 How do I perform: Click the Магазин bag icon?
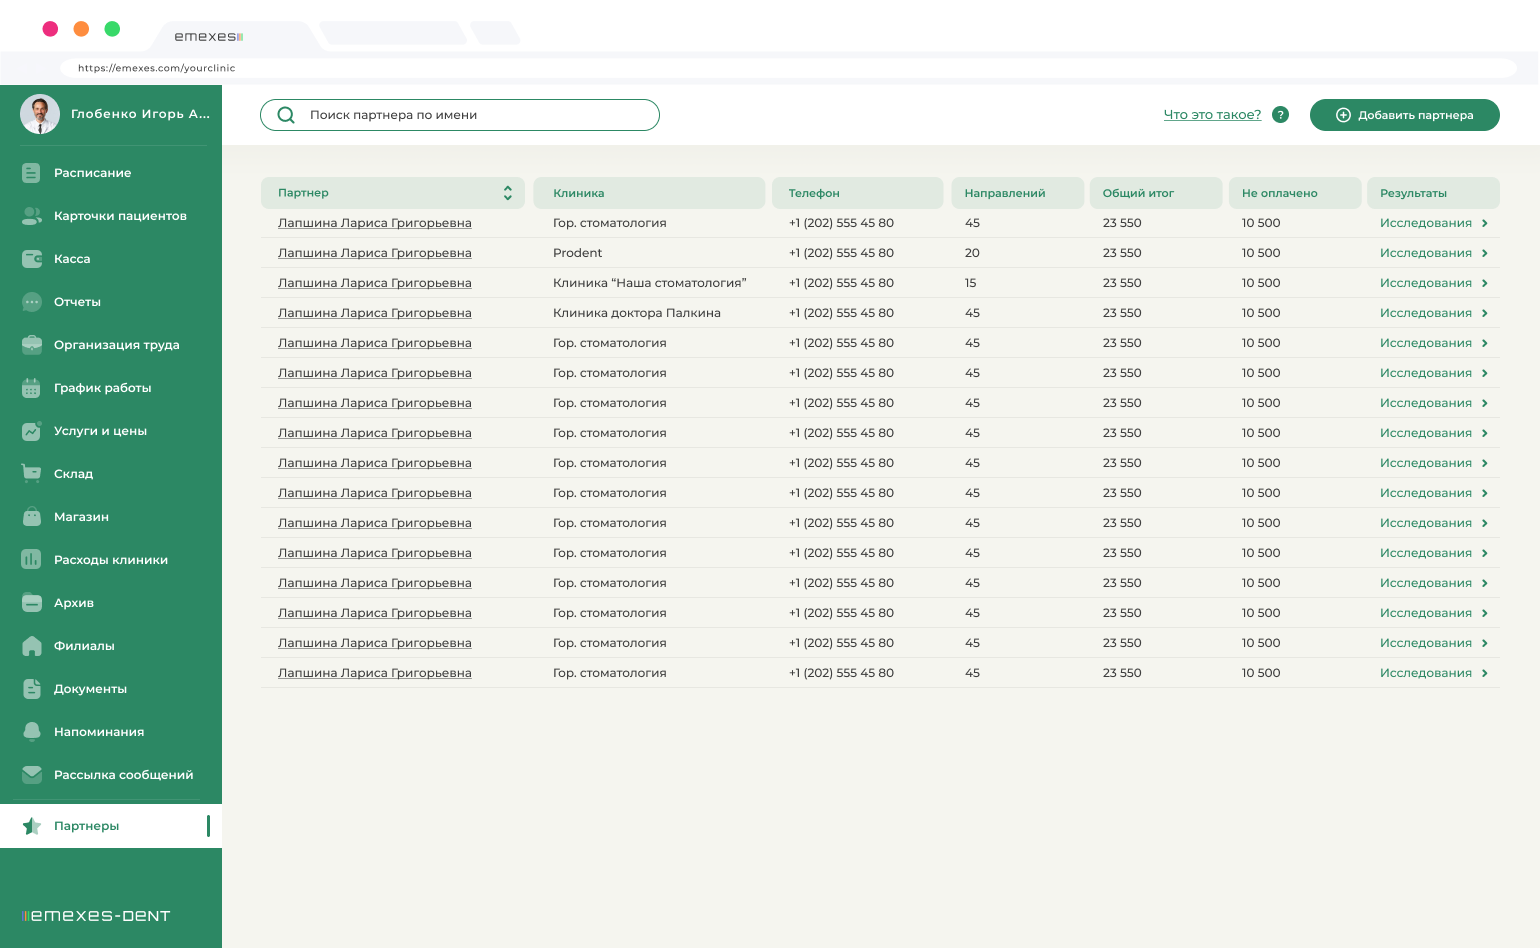(x=31, y=517)
